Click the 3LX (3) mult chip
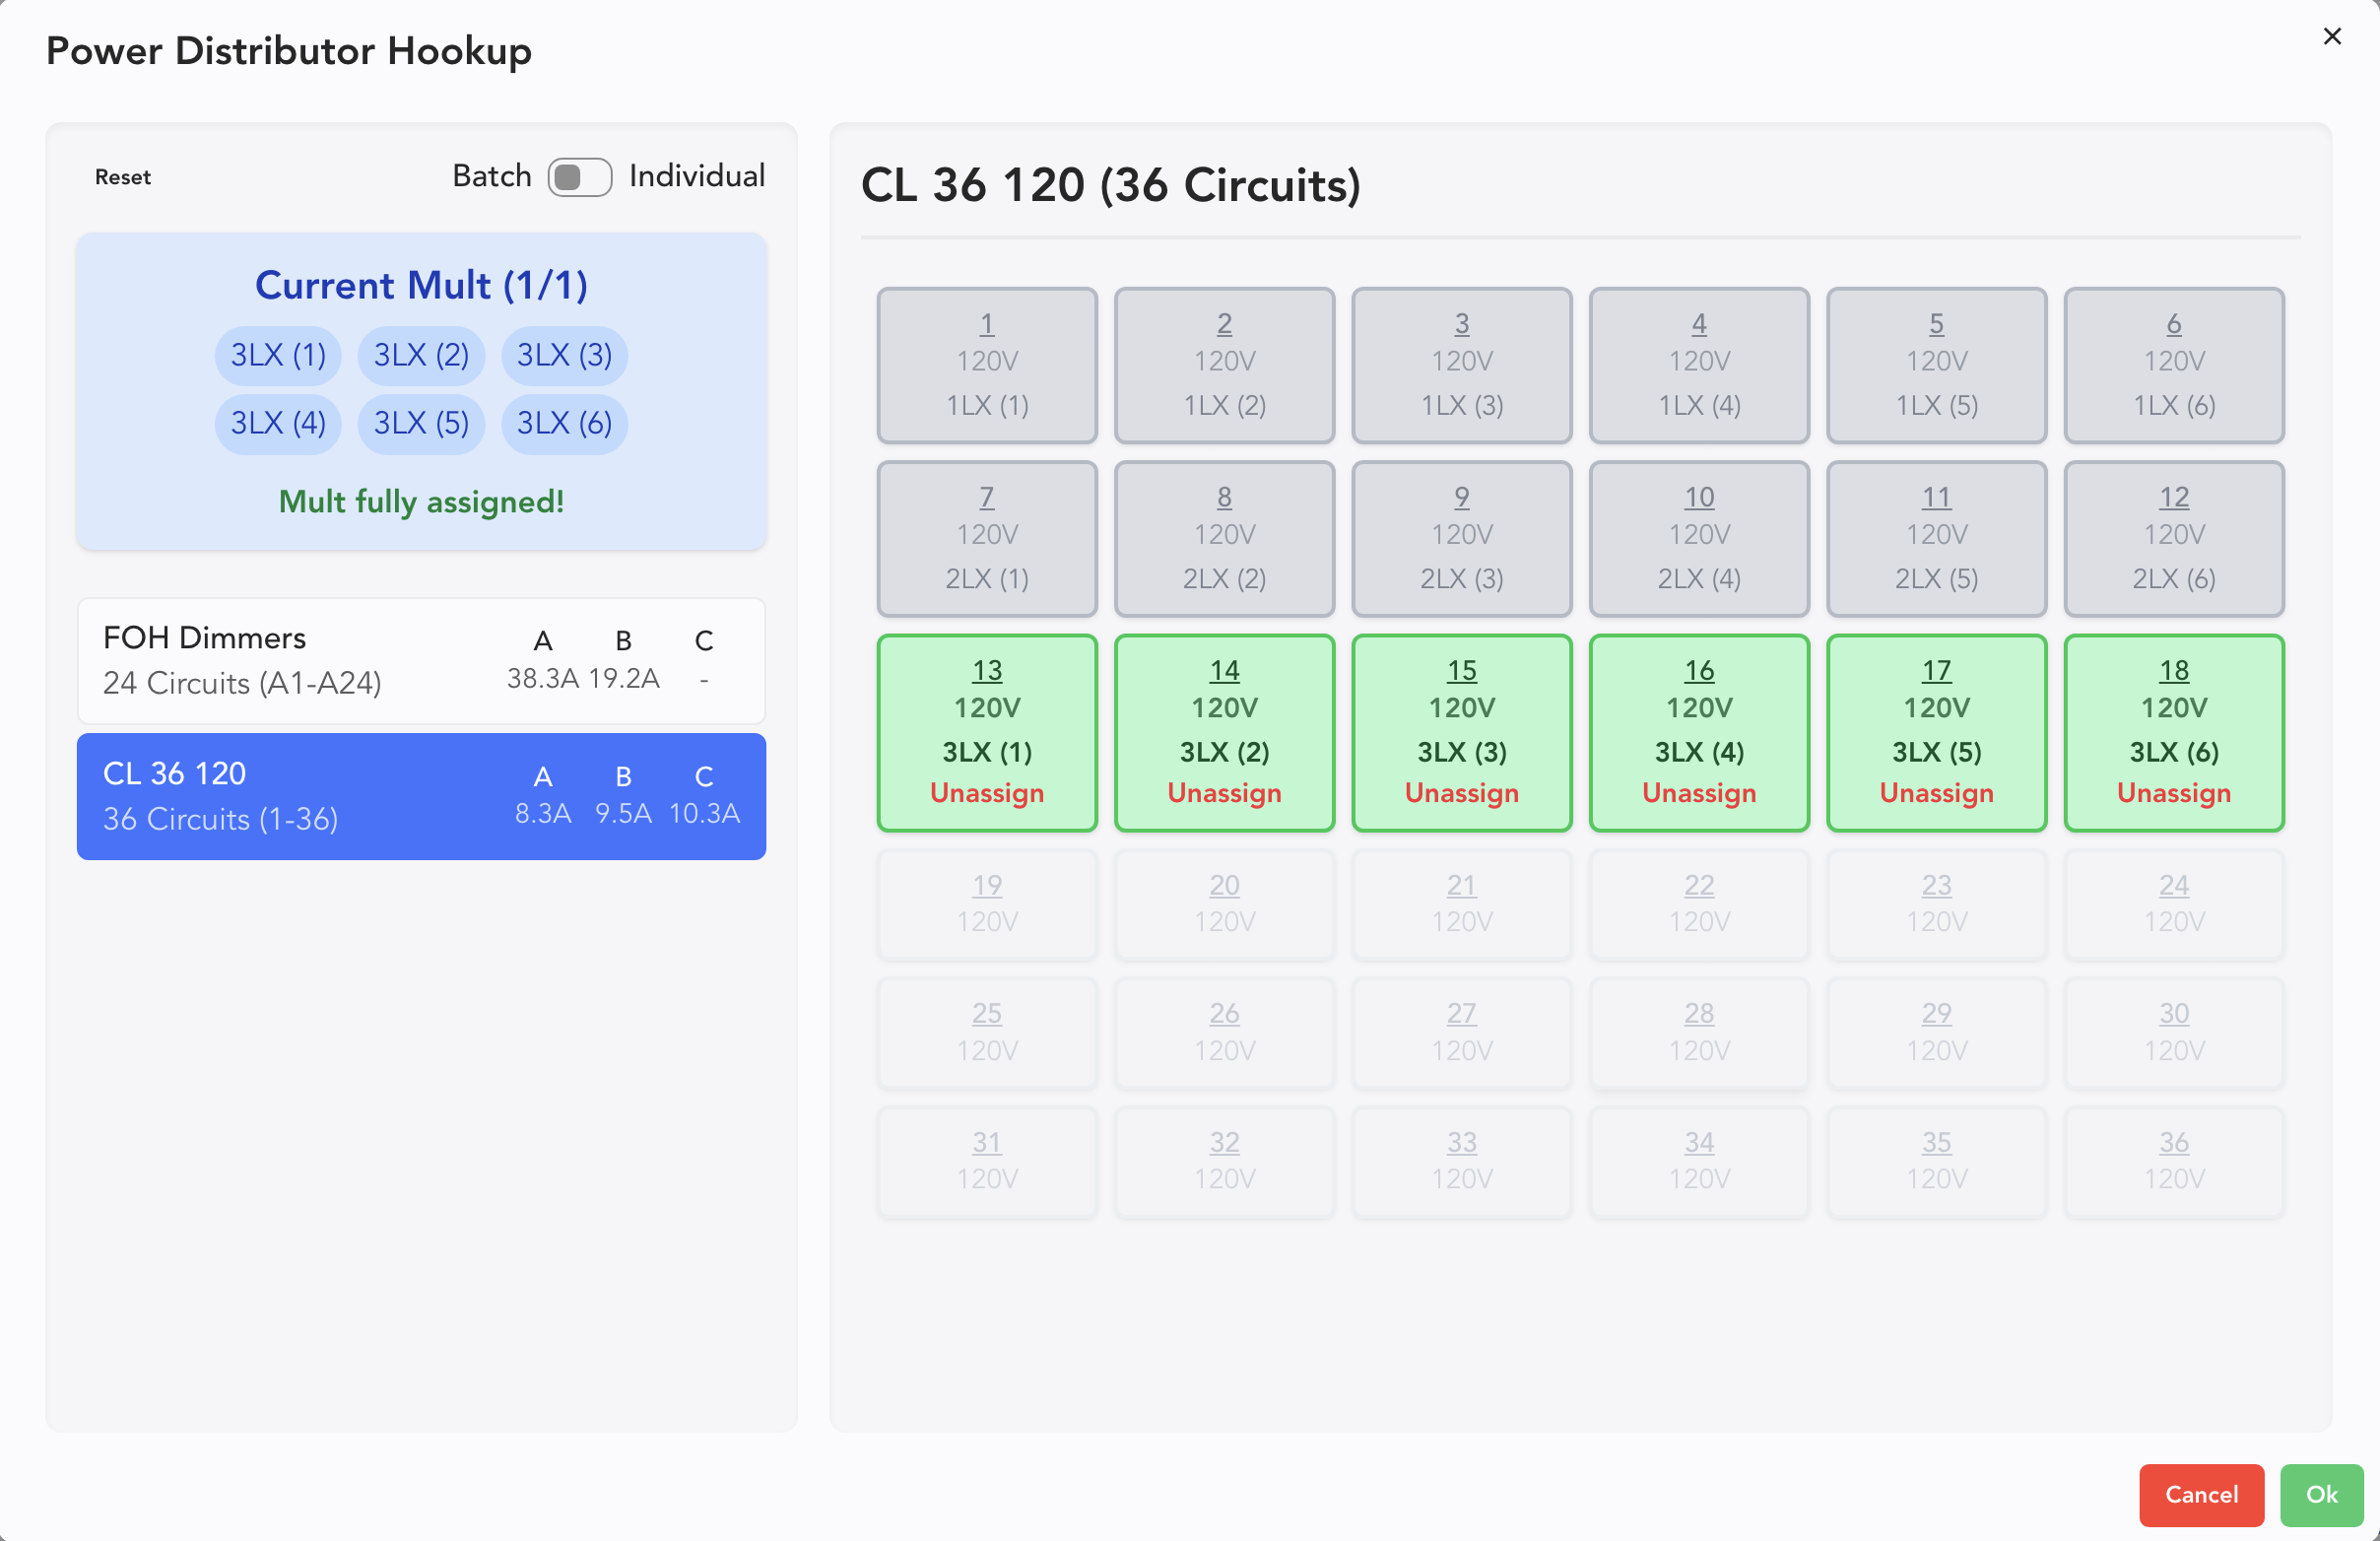Screen dimensions: 2380x1541 564,355
